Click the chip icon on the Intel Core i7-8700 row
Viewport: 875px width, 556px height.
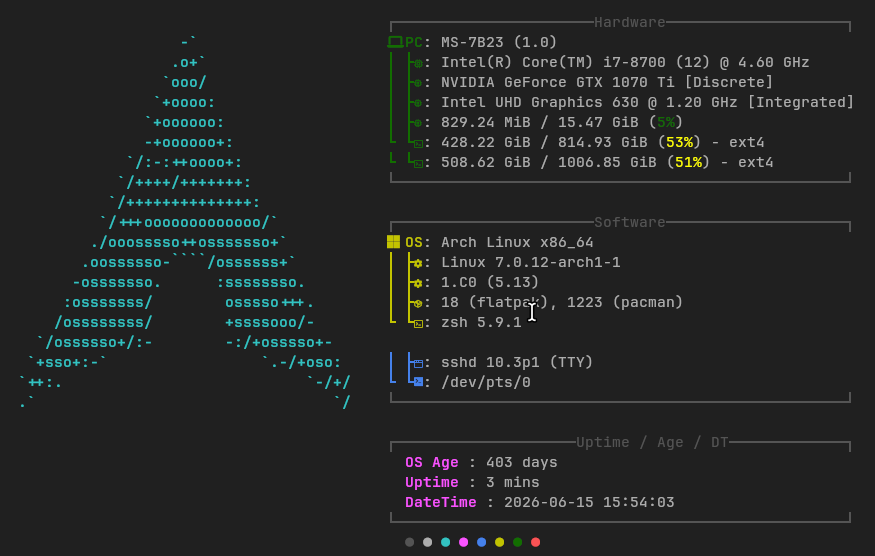pos(418,63)
